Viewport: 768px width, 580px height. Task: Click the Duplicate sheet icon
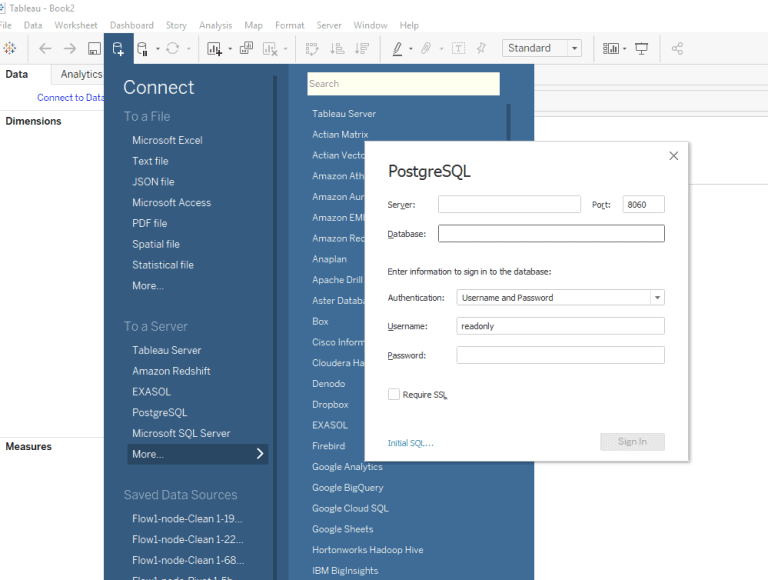pyautogui.click(x=246, y=48)
